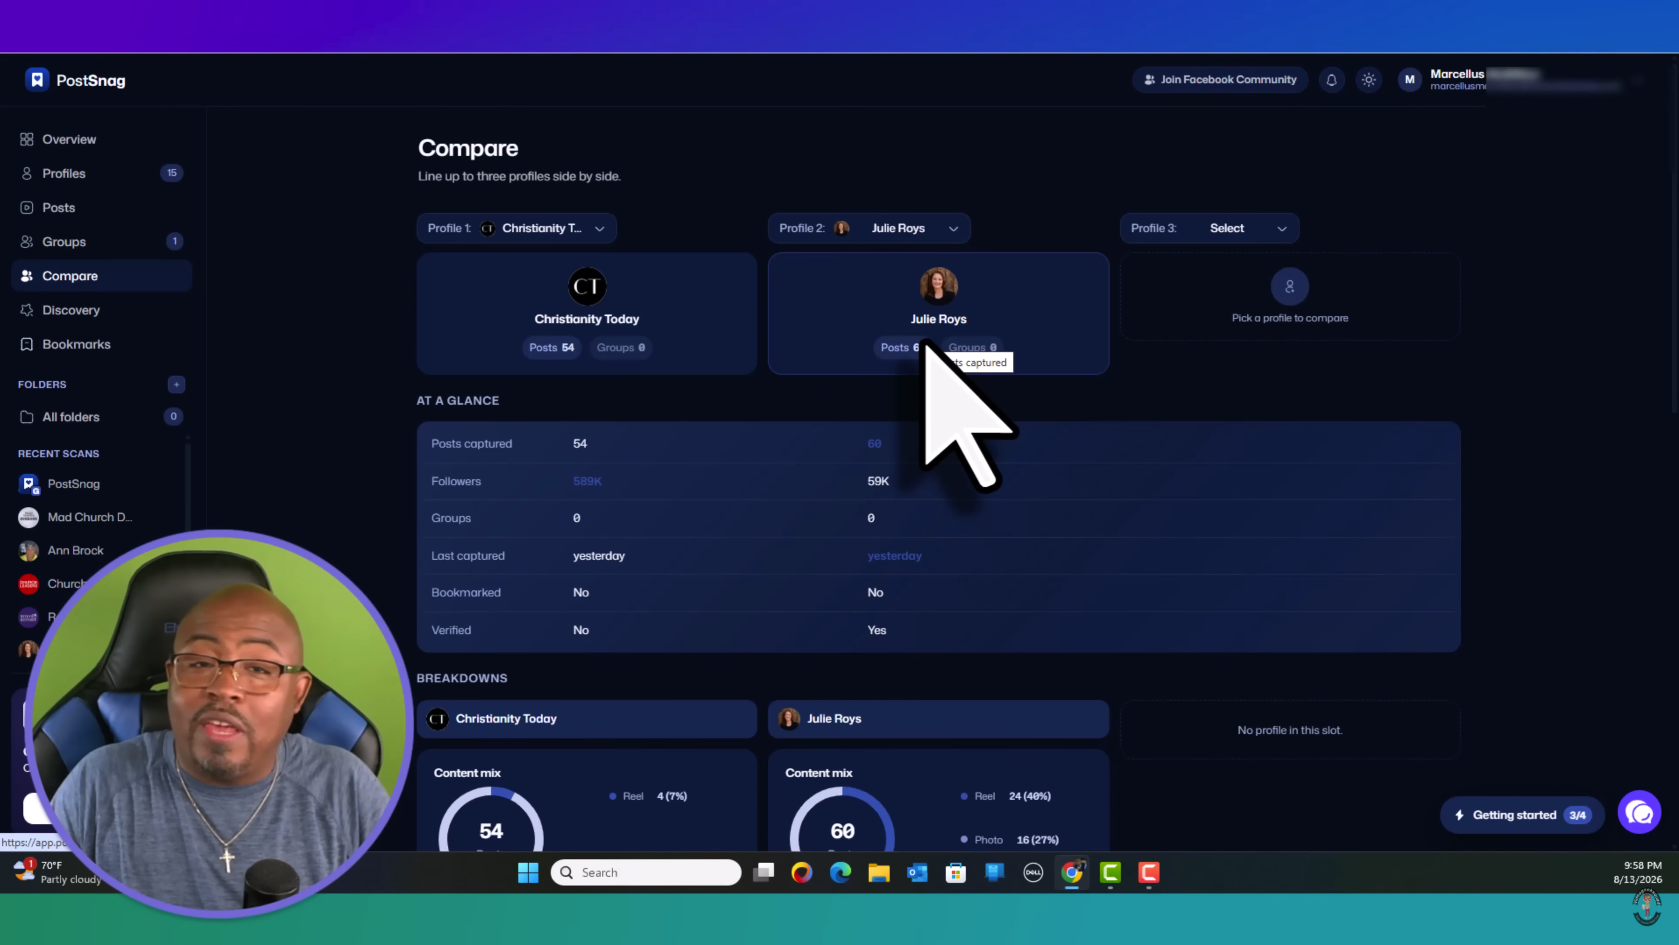Click the Christianity Today CT logo

coord(587,287)
